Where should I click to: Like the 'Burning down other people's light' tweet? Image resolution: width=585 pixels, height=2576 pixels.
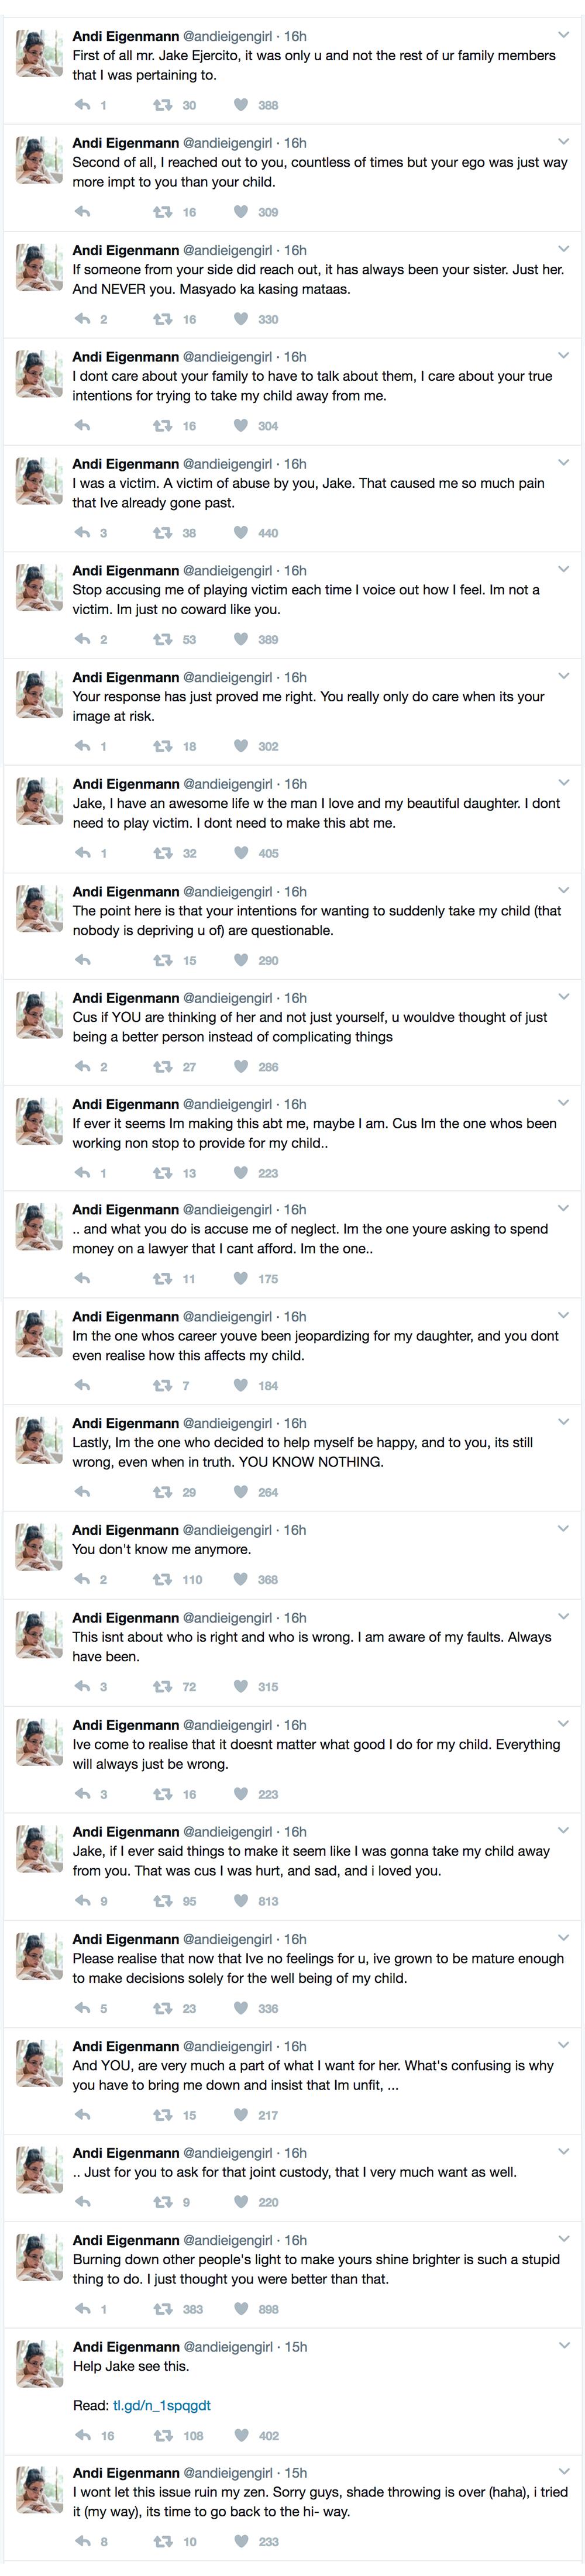coord(240,2309)
